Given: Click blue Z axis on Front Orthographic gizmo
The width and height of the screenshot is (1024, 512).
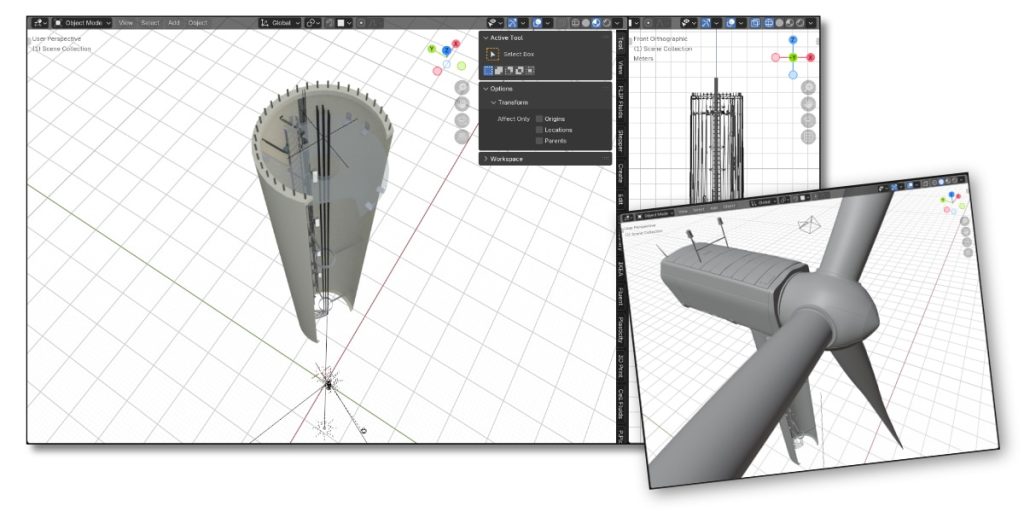Looking at the screenshot, I should pyautogui.click(x=793, y=40).
